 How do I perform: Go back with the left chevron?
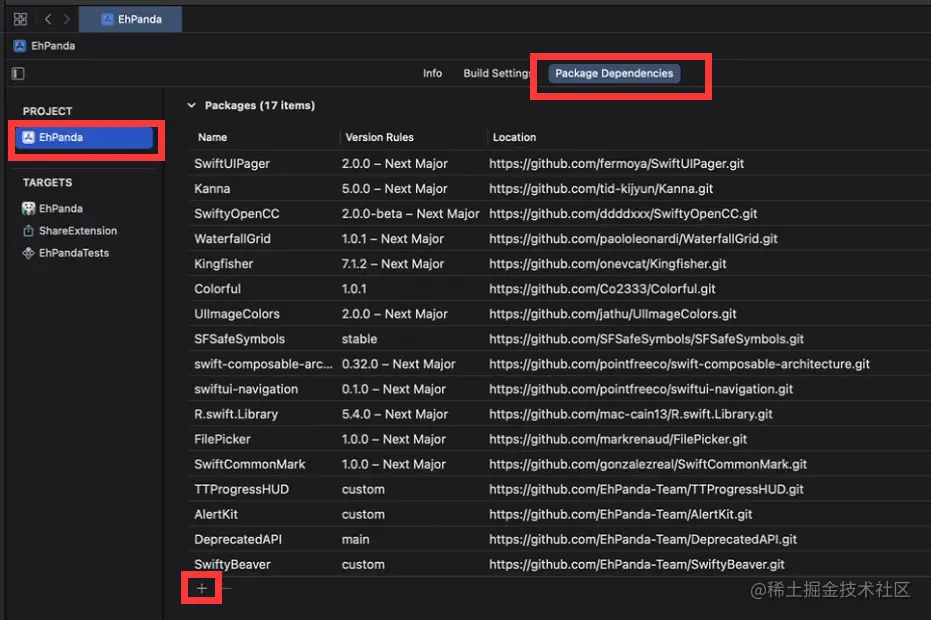pos(48,19)
